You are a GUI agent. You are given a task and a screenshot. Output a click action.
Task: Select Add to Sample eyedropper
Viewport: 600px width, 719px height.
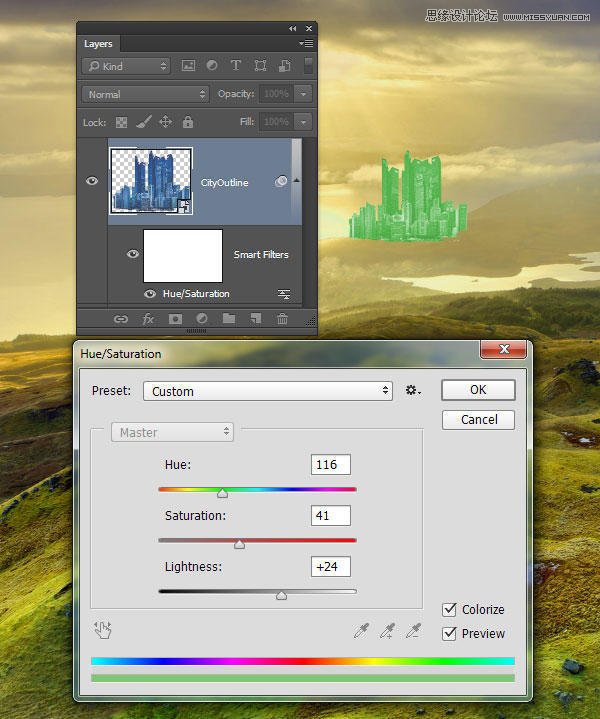pyautogui.click(x=387, y=631)
